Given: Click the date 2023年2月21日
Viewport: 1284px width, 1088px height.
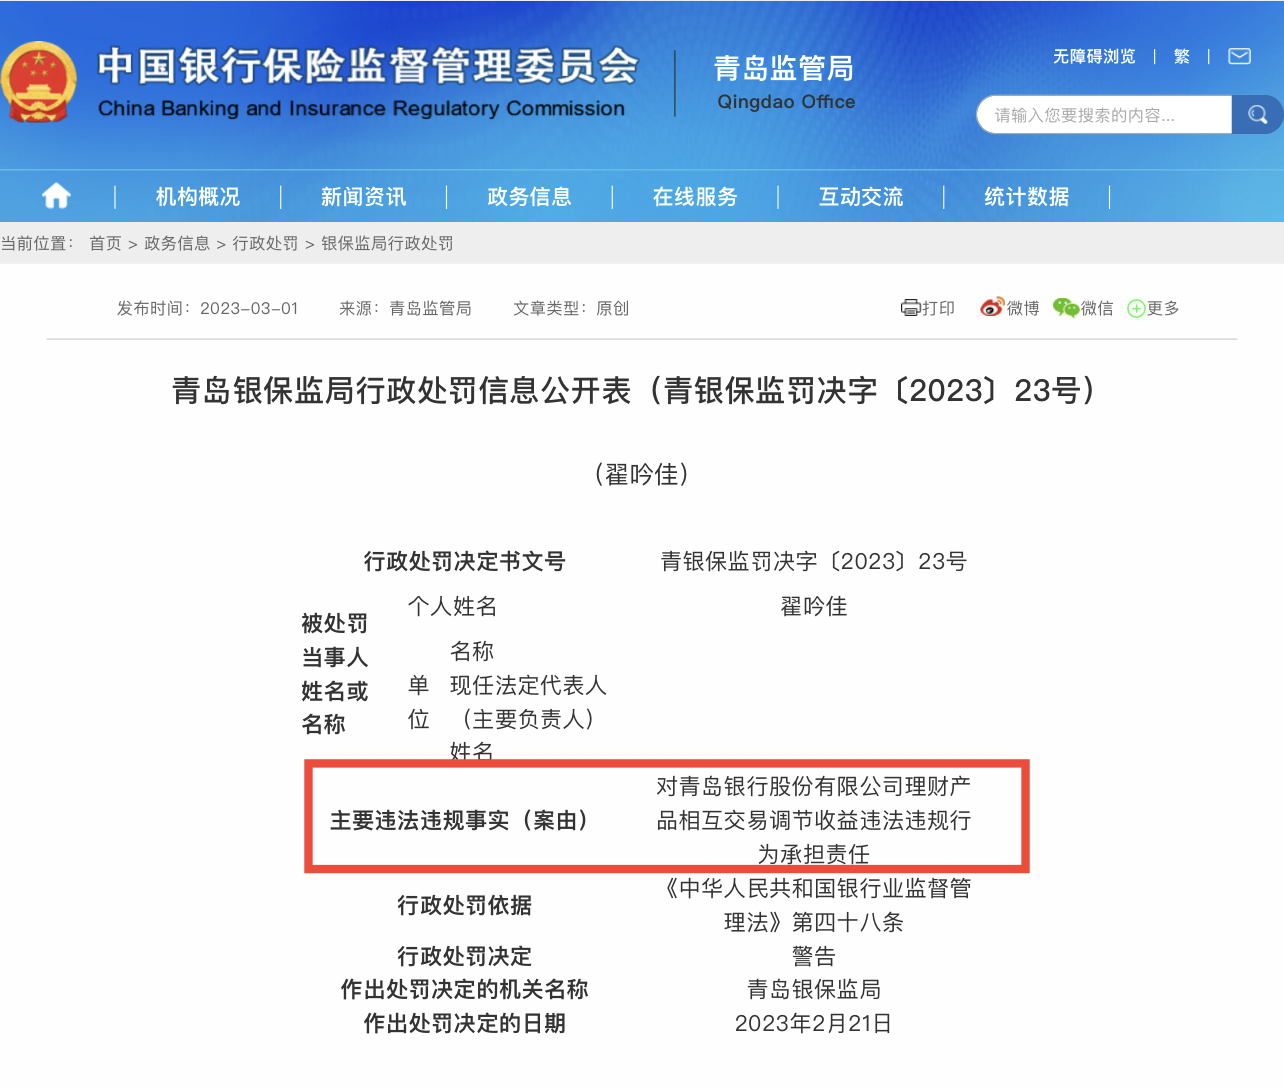Looking at the screenshot, I should [814, 1024].
